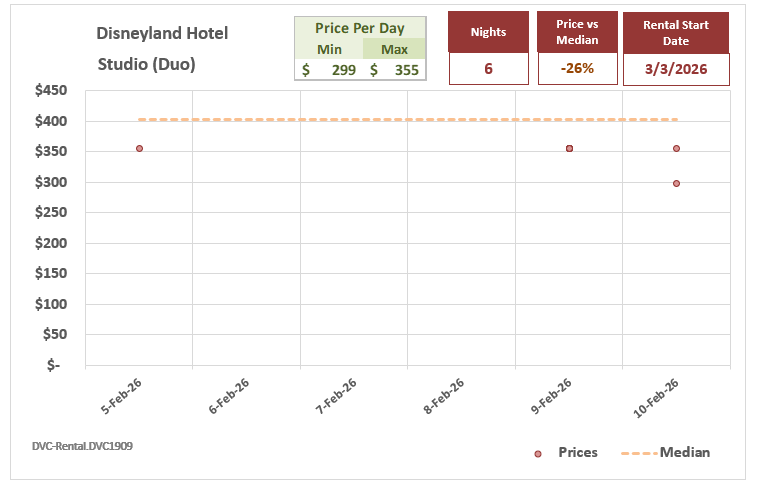Click the 7-Feb-26 axis date label
762x485 pixels.
[x=337, y=396]
